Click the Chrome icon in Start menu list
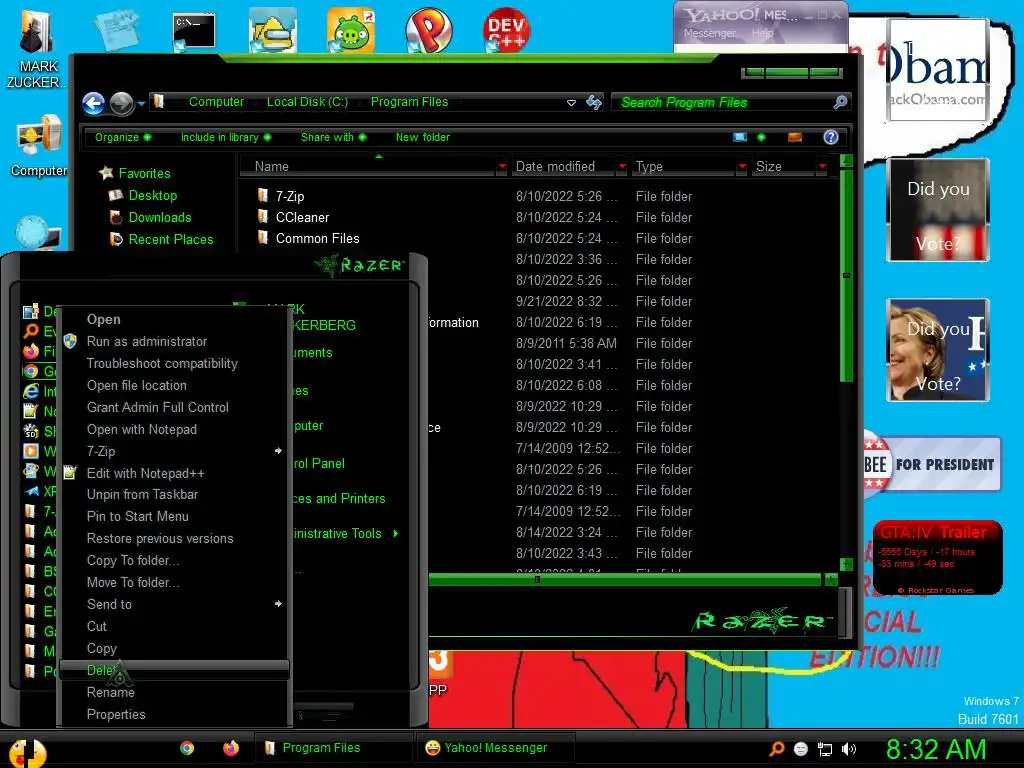The image size is (1024, 768). tap(31, 372)
